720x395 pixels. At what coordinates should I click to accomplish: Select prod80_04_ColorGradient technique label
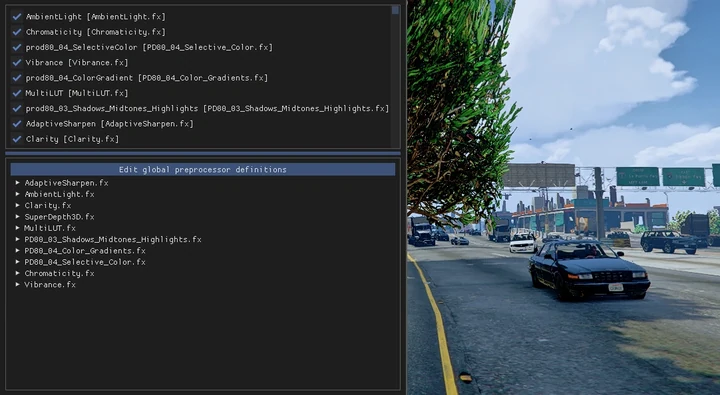(x=147, y=78)
